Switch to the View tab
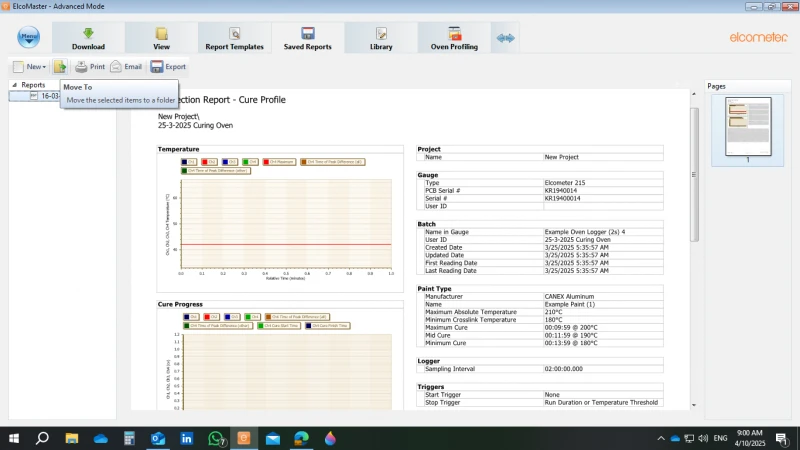Viewport: 800px width, 450px height. [161, 38]
